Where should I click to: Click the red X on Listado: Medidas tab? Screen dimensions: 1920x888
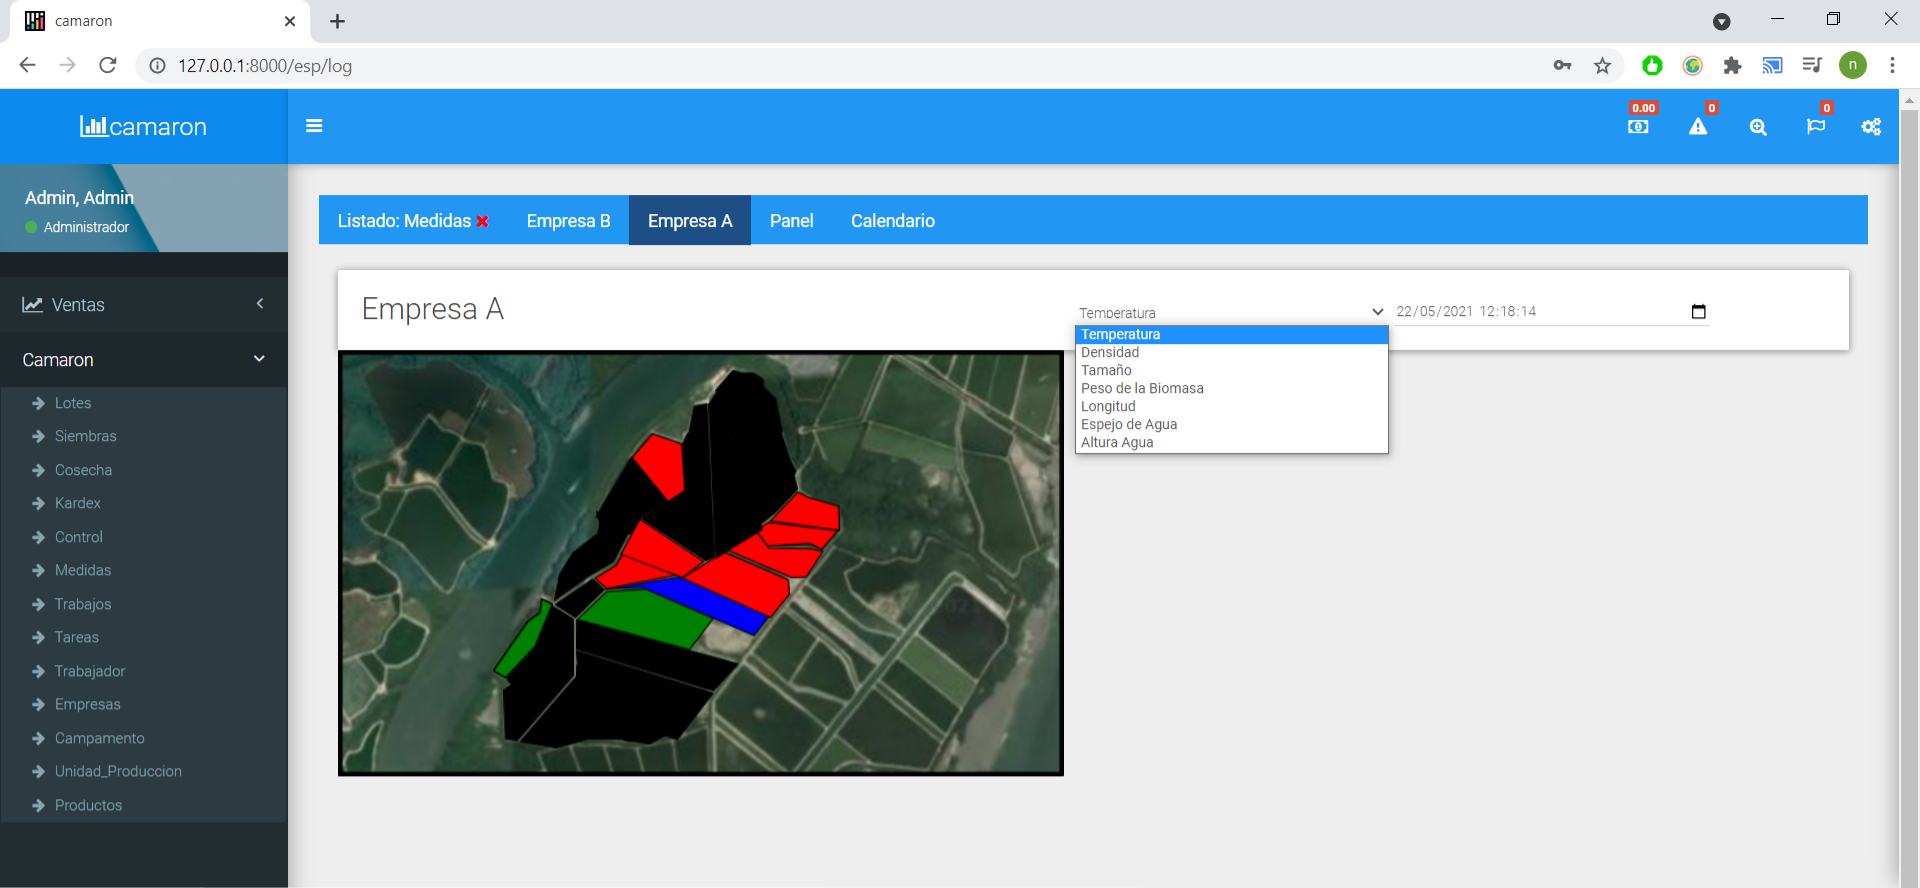pyautogui.click(x=483, y=221)
